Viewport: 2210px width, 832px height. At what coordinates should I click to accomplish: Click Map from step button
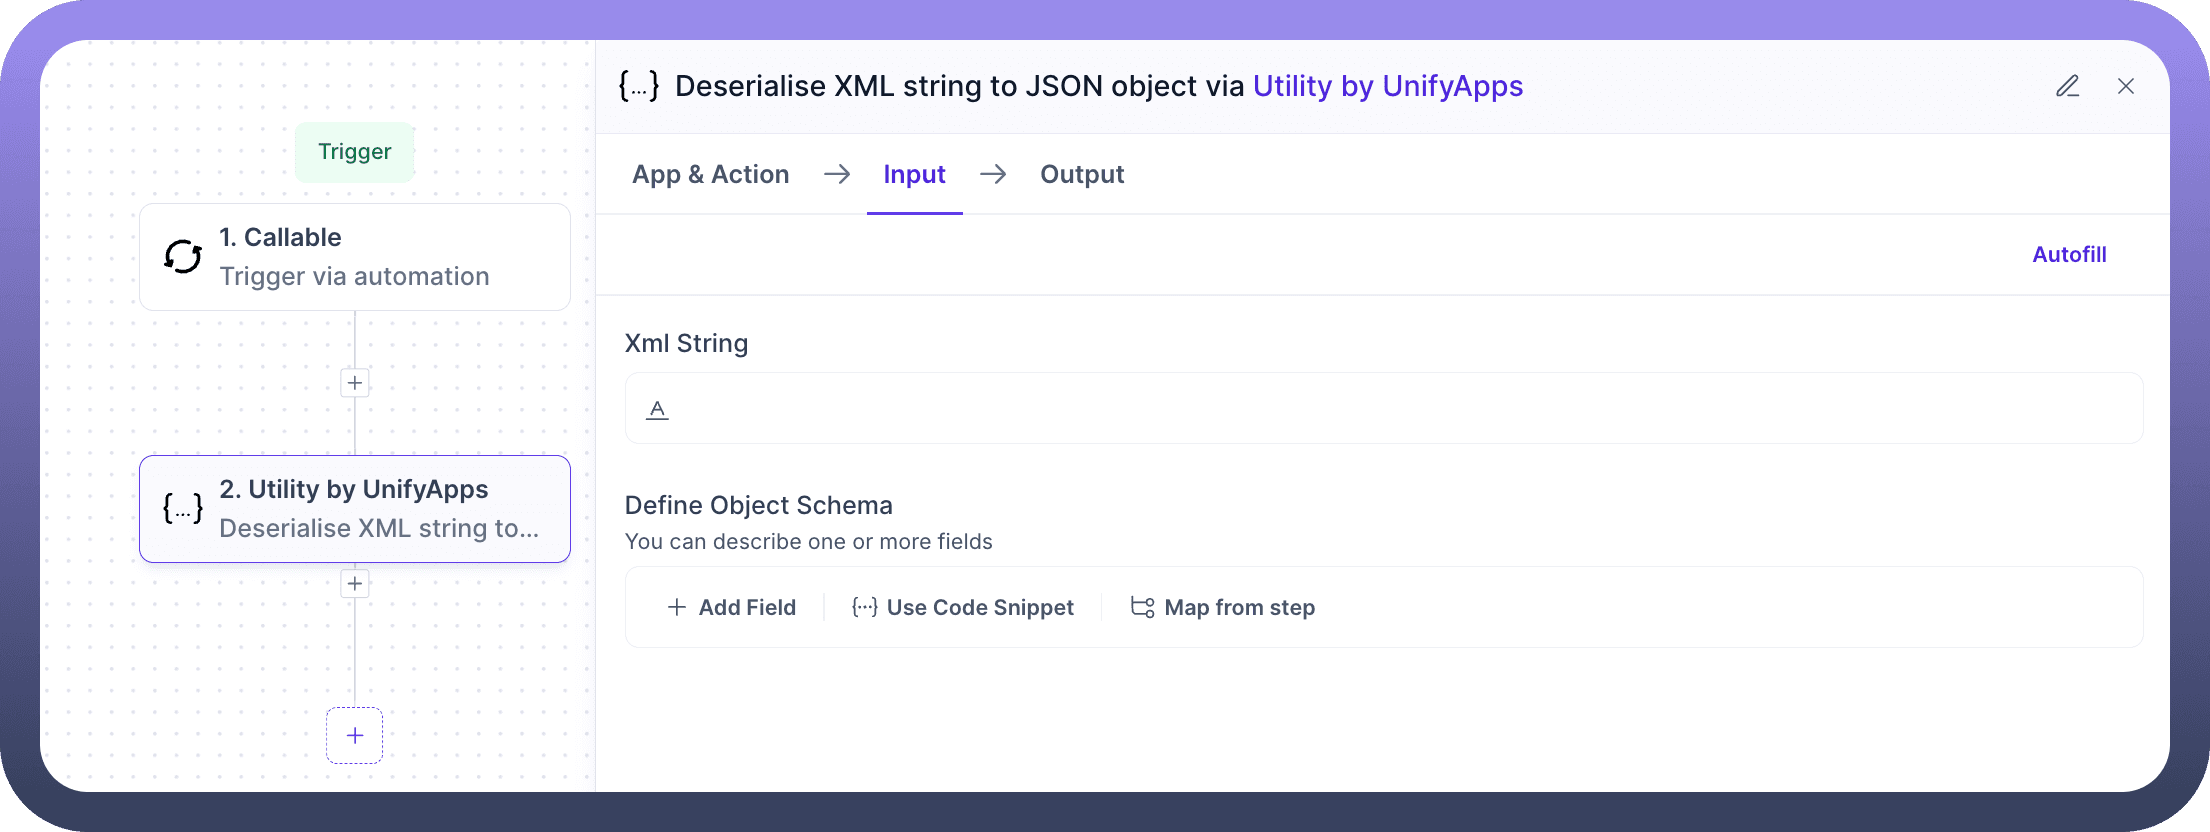pos(1223,608)
